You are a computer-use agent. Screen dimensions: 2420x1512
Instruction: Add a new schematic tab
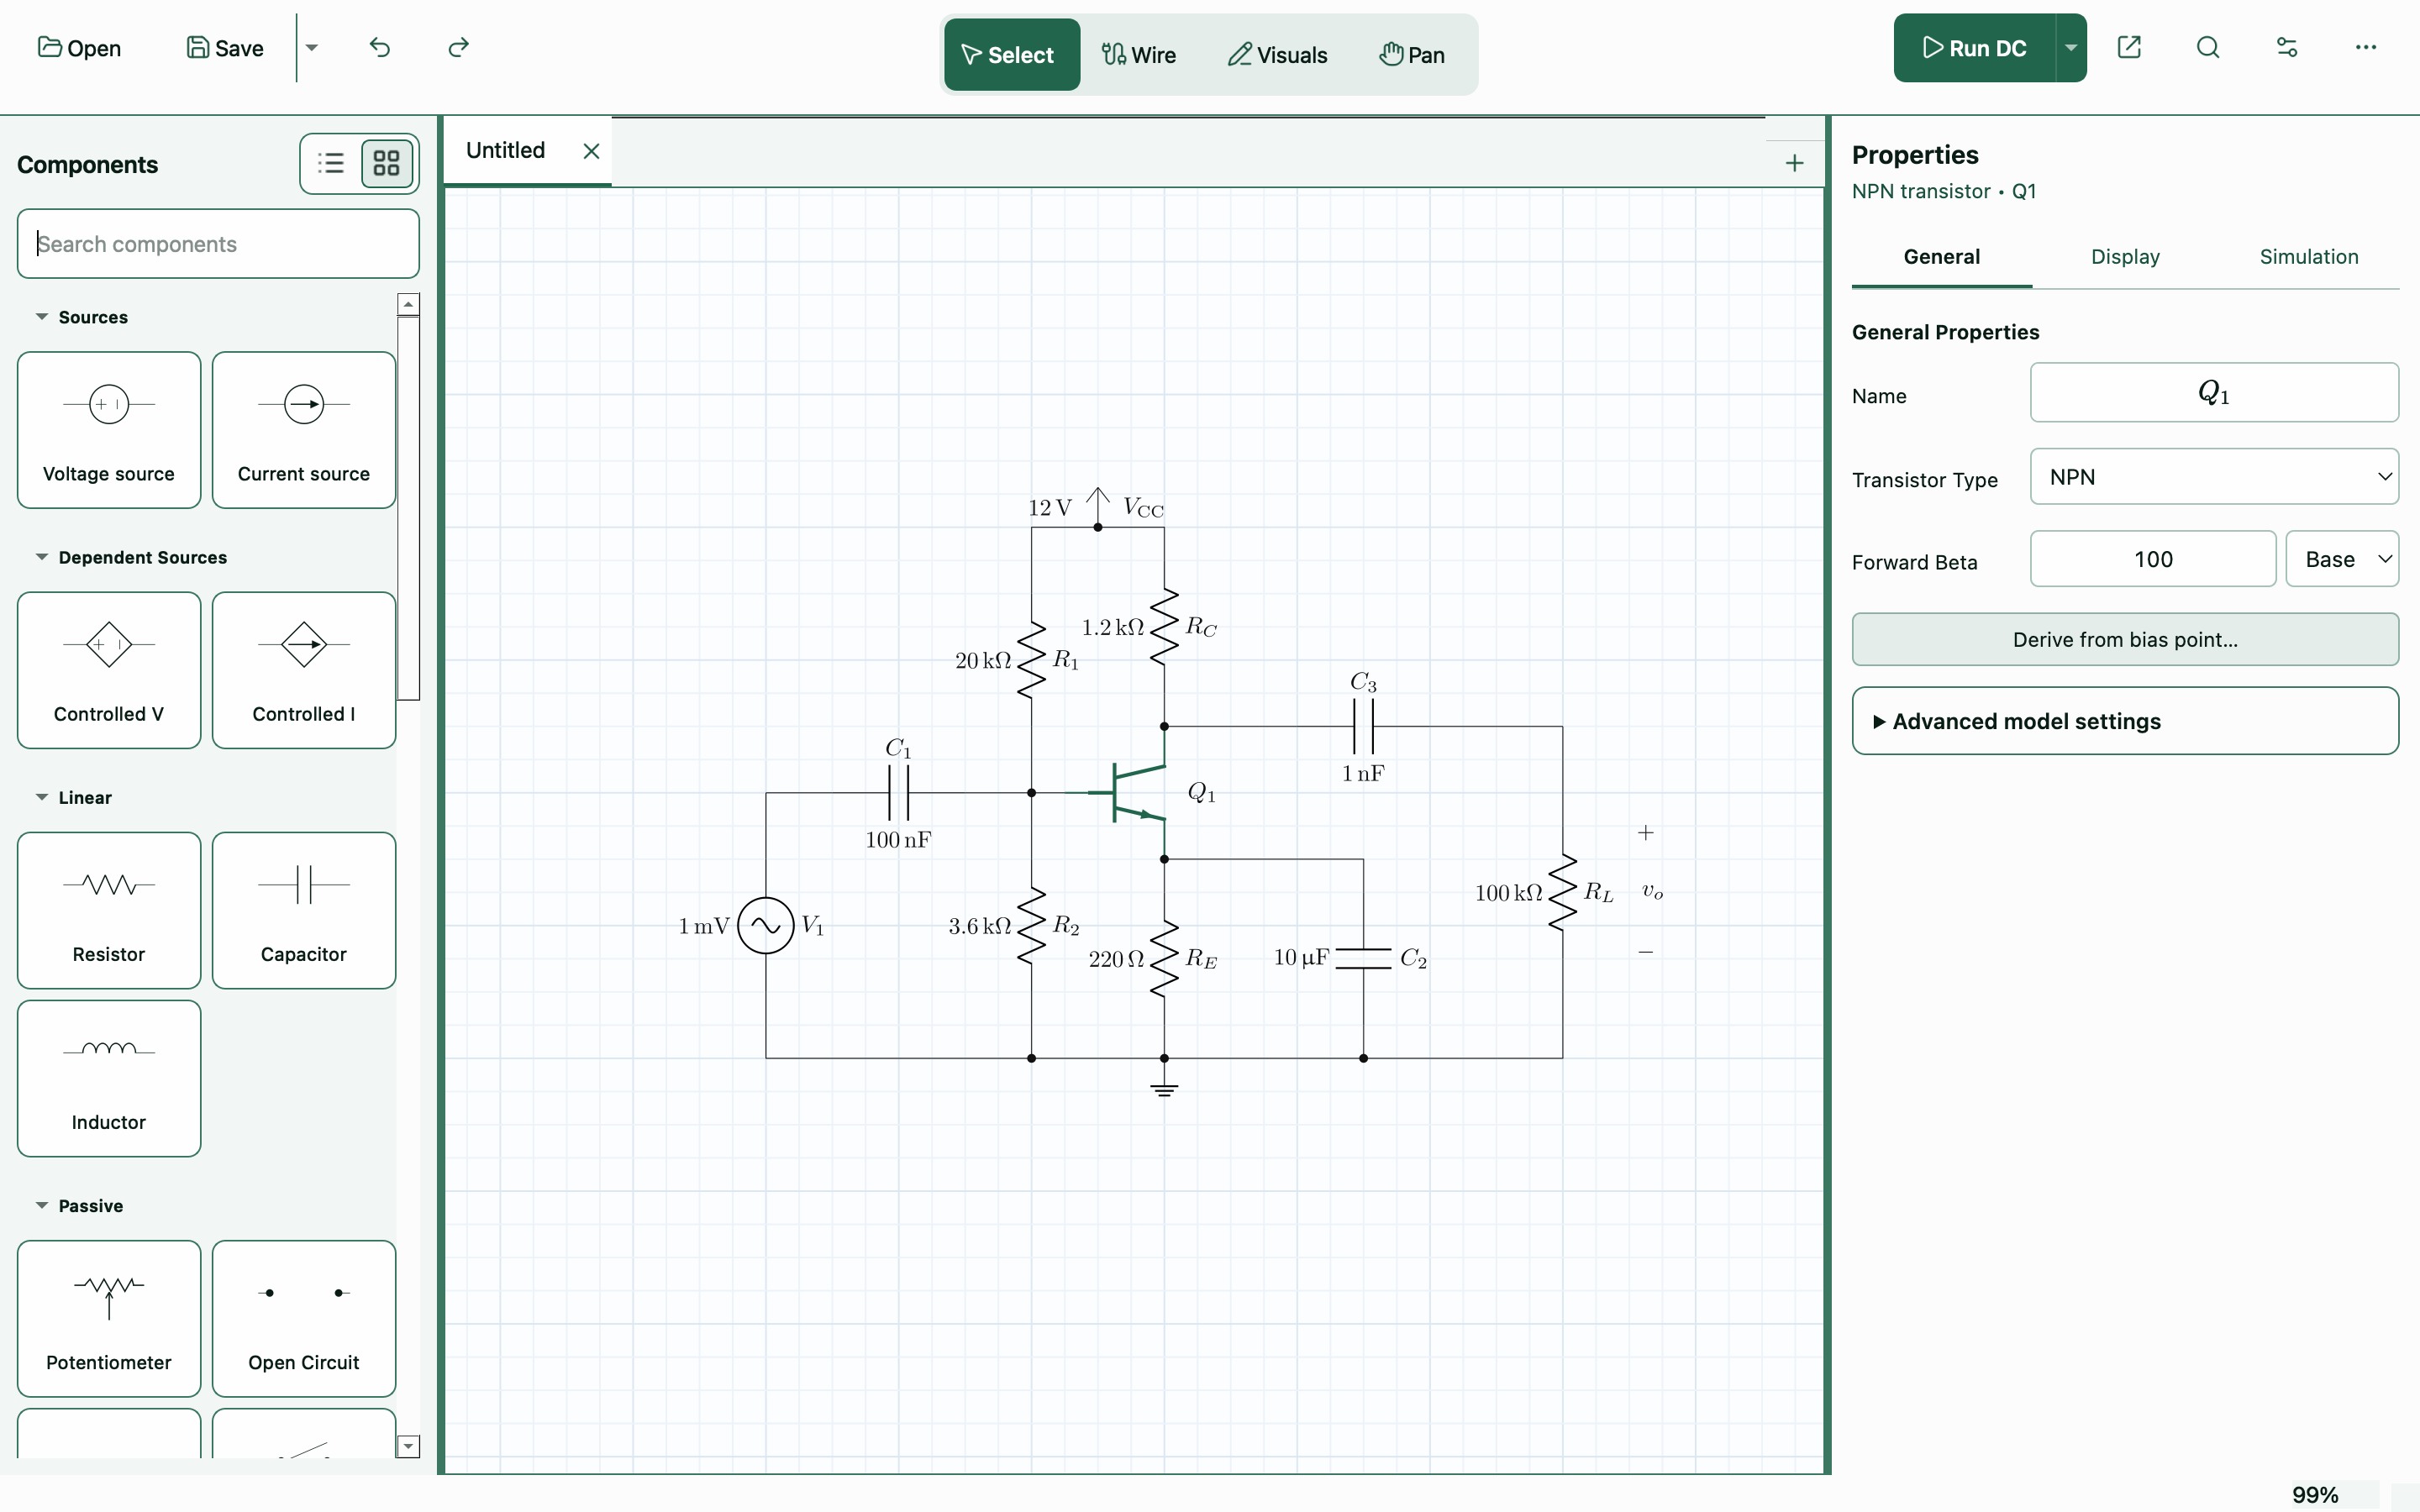tap(1795, 163)
